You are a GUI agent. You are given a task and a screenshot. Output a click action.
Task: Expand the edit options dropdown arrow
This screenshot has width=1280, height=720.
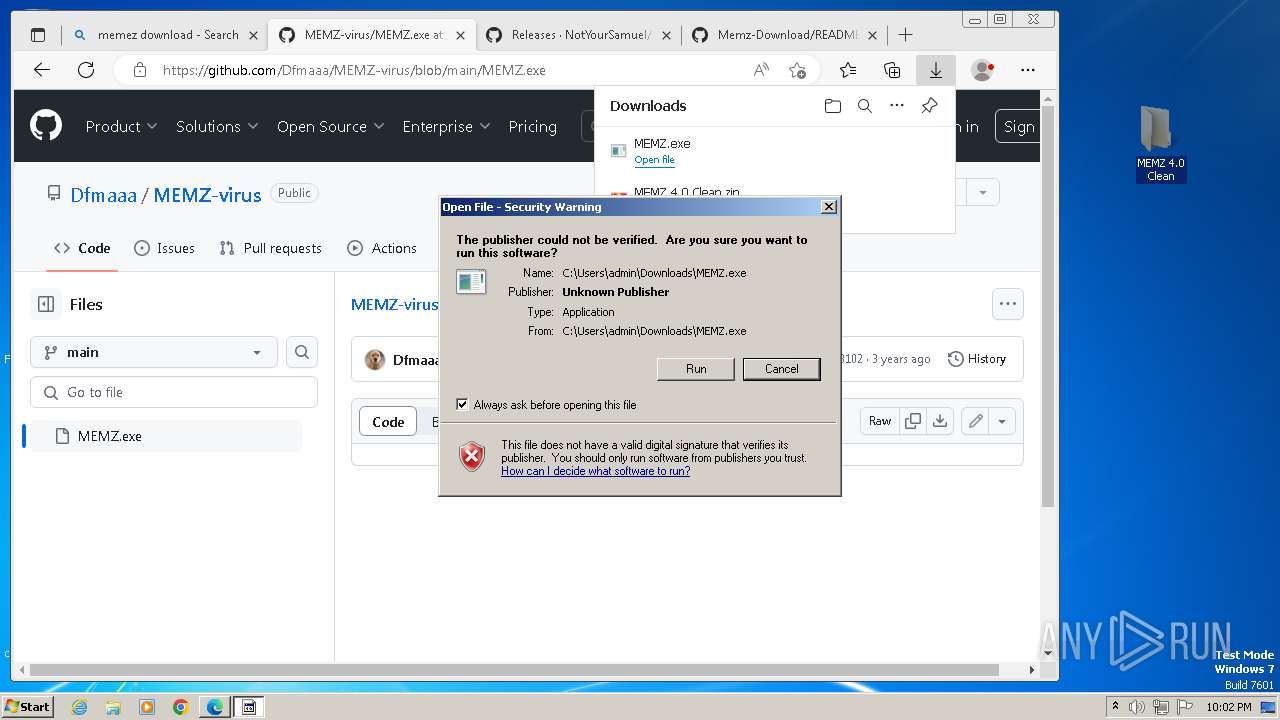1002,421
